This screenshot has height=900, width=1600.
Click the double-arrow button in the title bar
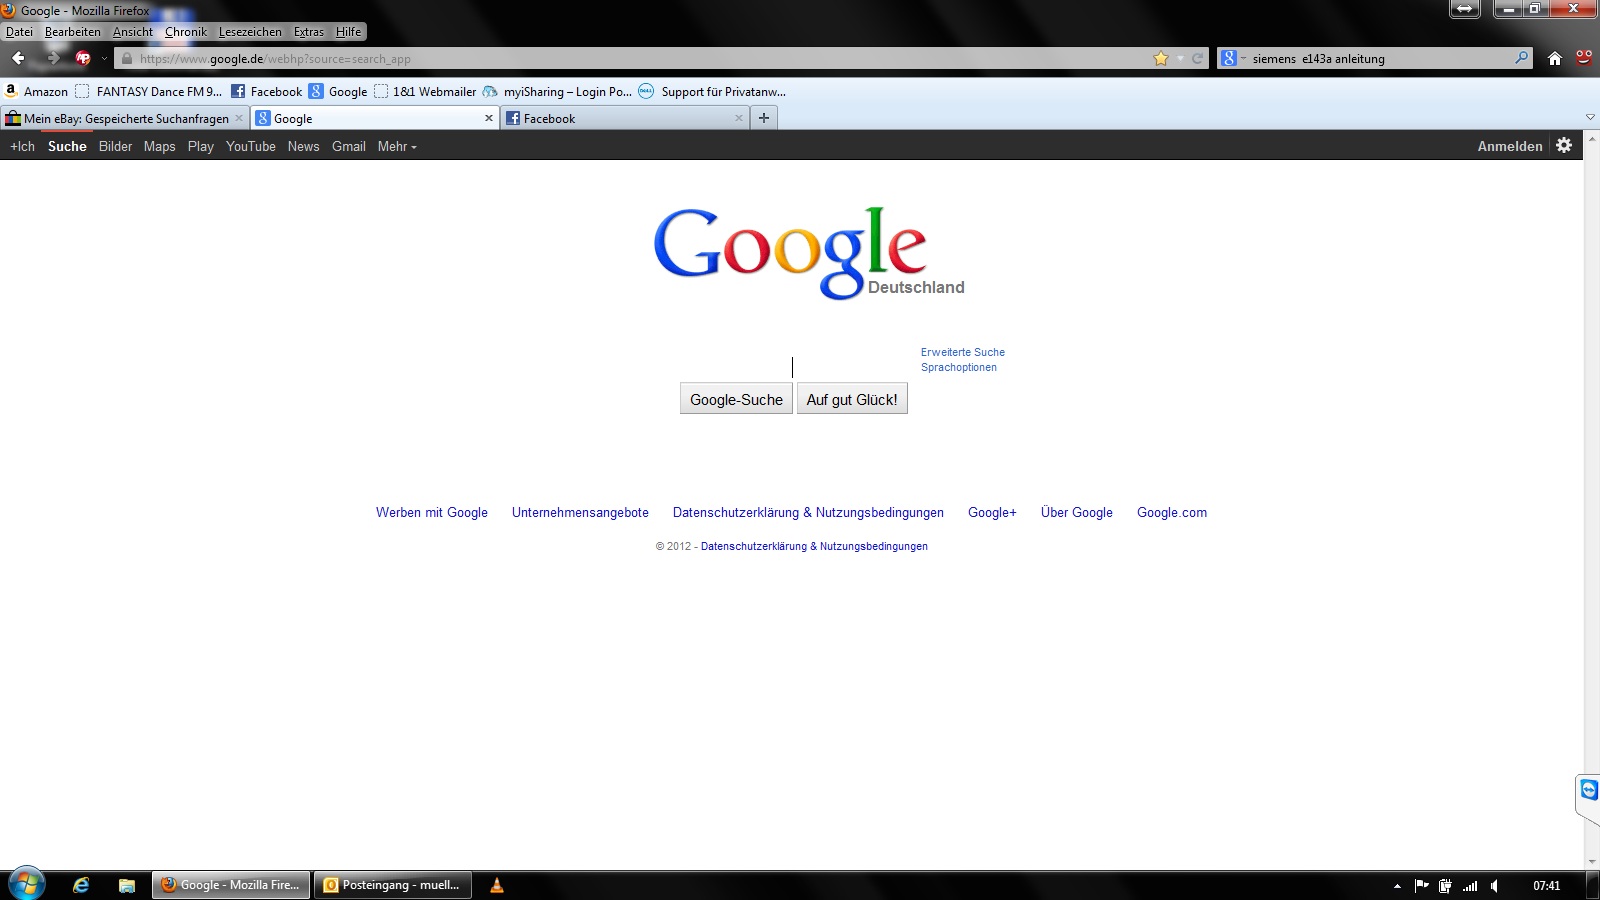[1465, 9]
